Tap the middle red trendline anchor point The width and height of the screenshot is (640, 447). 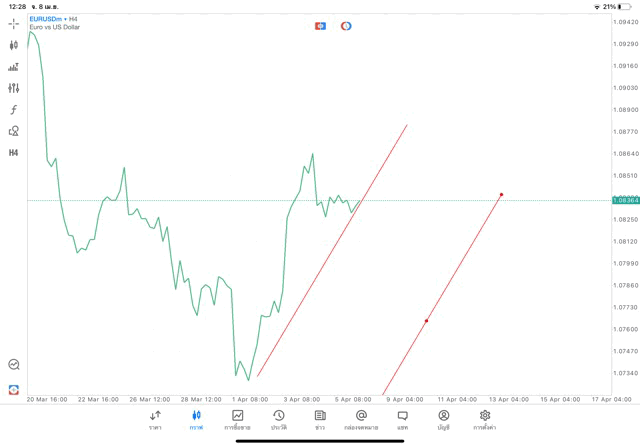[x=427, y=321]
